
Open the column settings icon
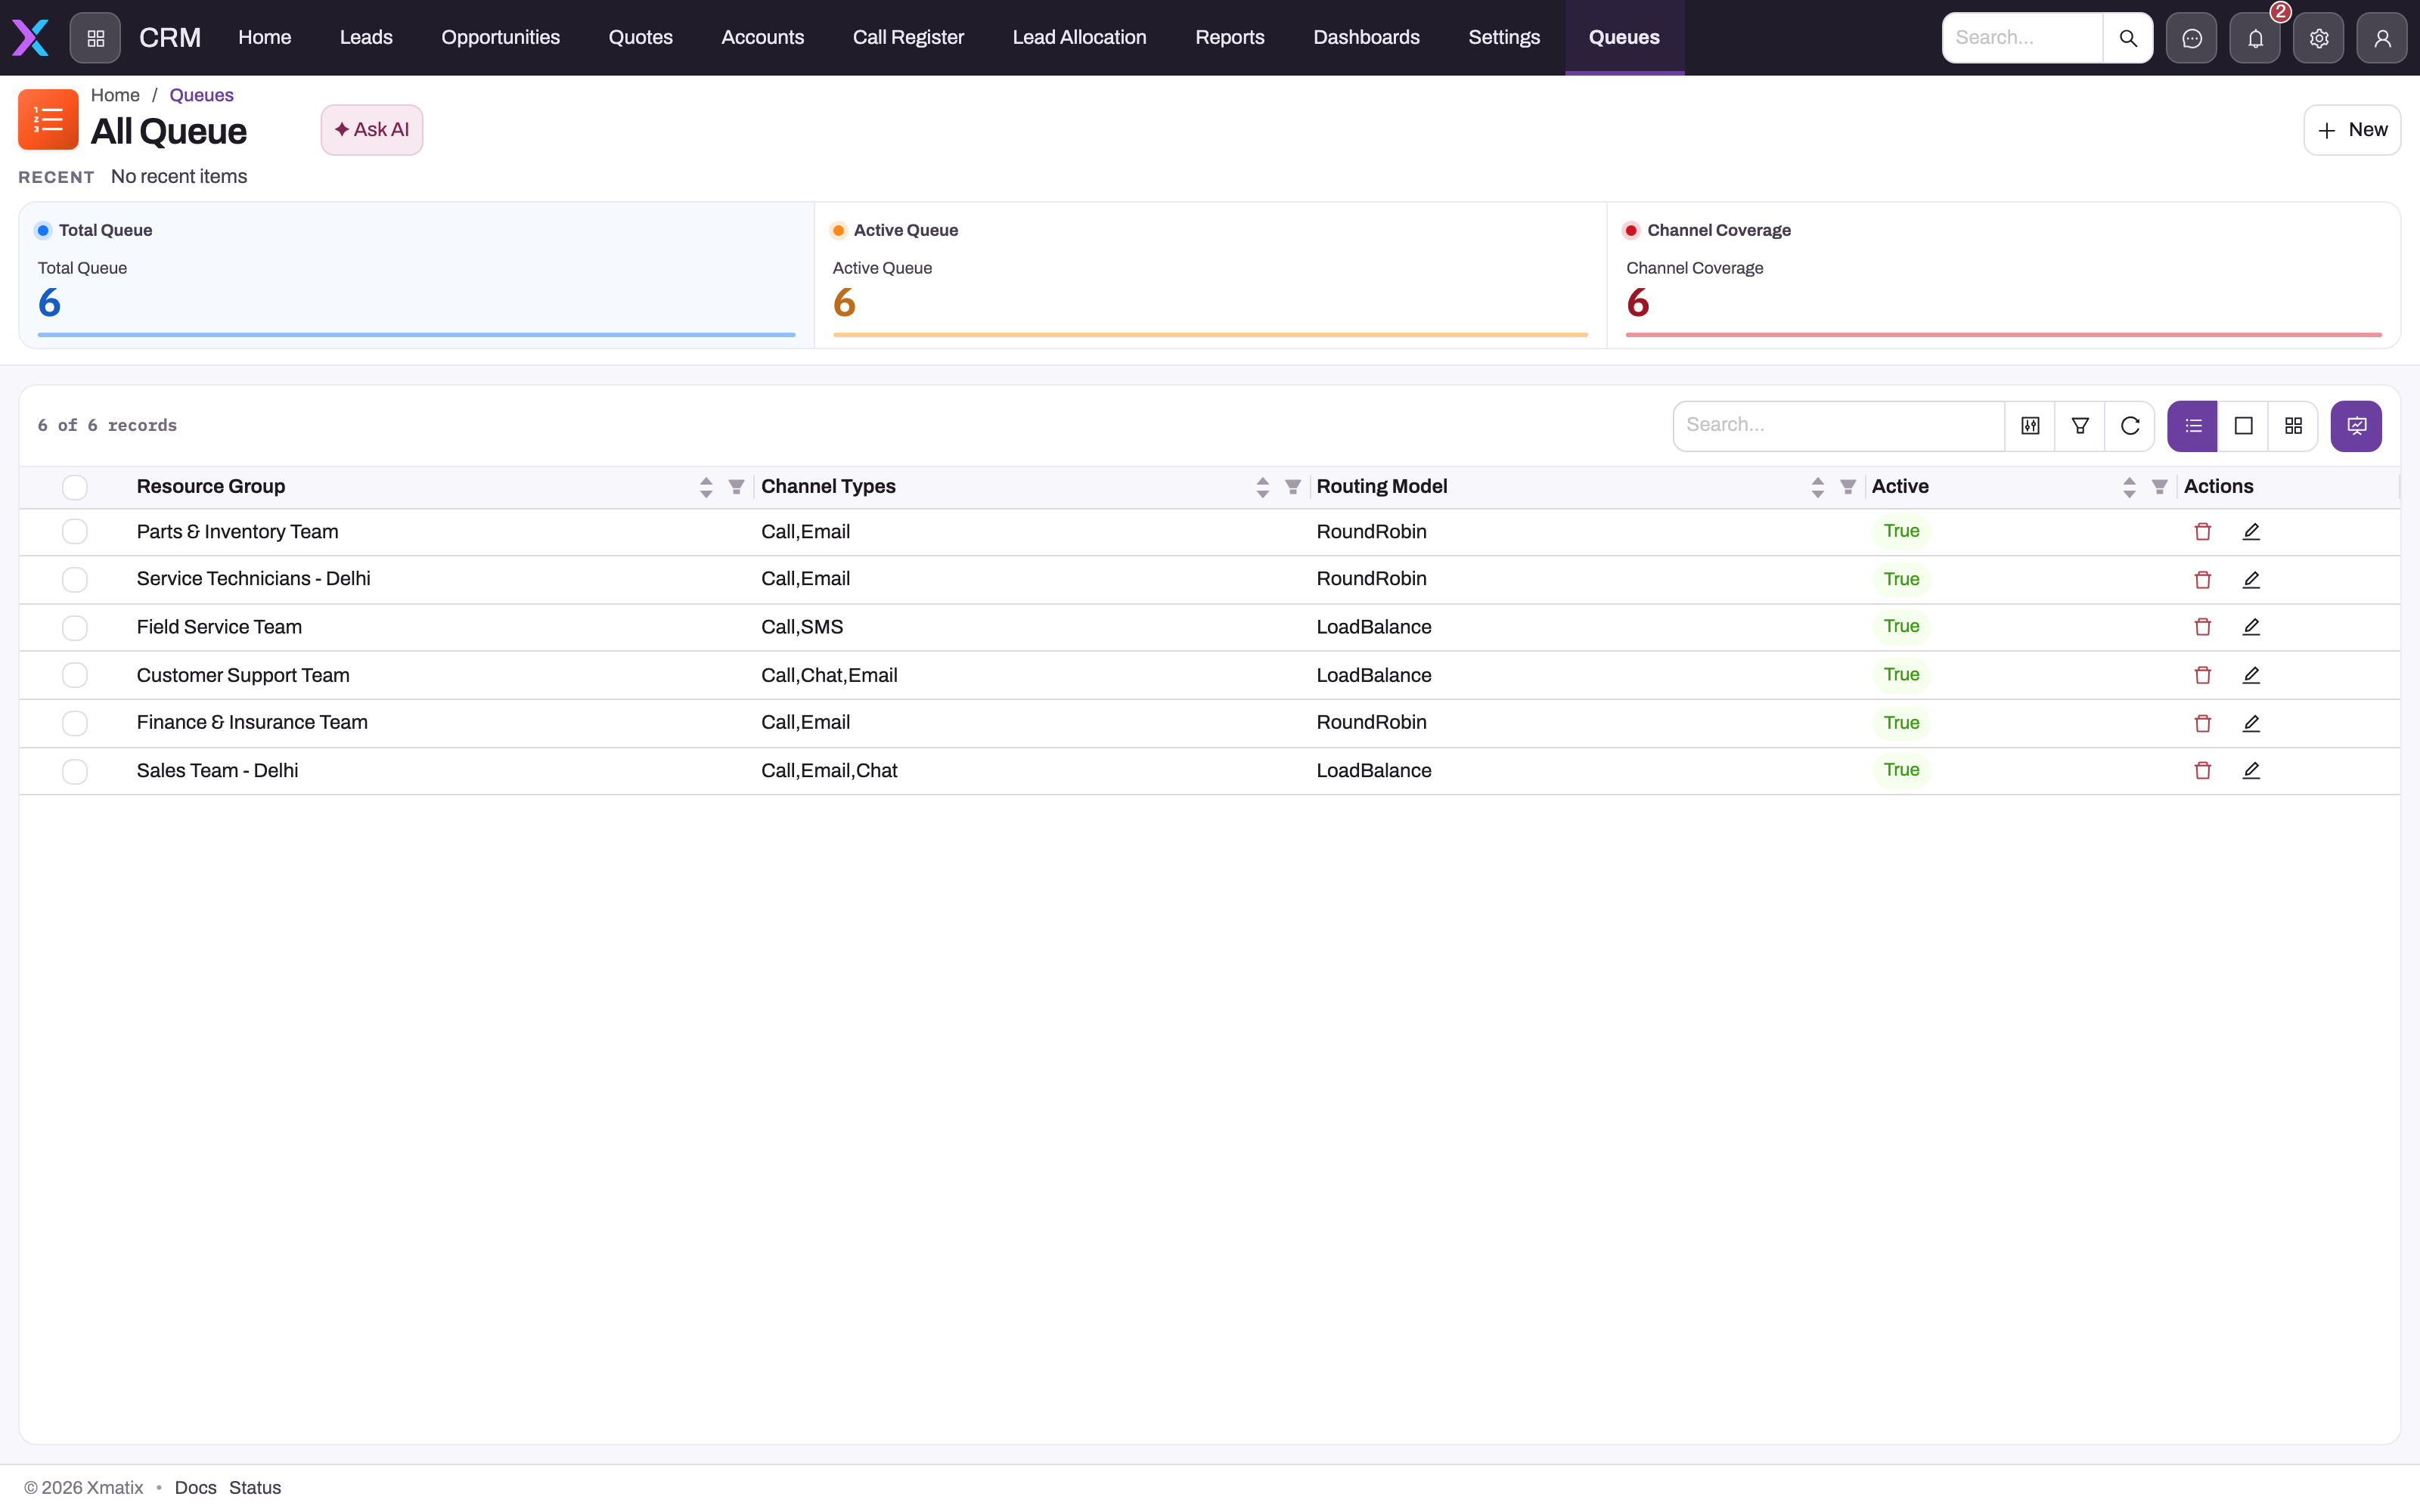click(2030, 426)
